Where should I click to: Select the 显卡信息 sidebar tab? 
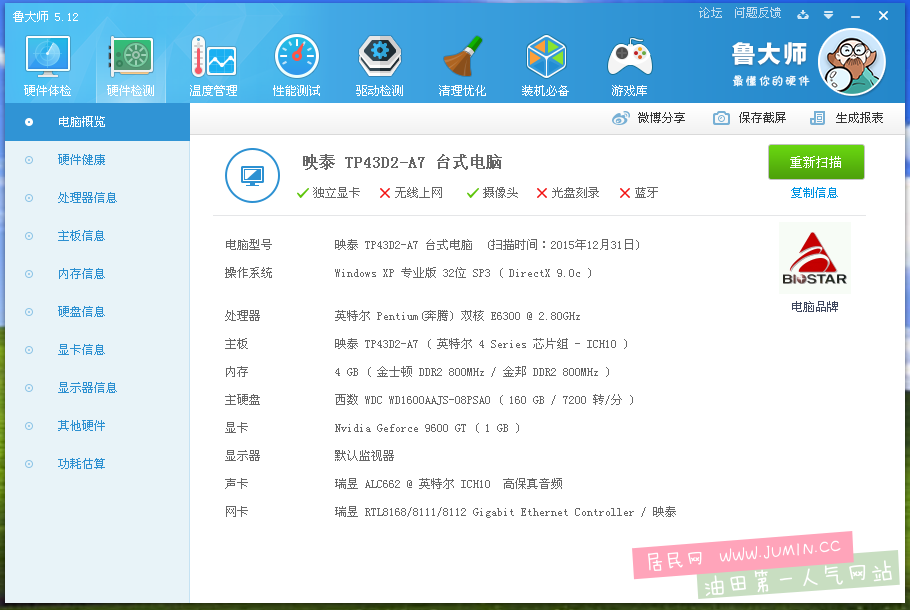click(x=98, y=350)
